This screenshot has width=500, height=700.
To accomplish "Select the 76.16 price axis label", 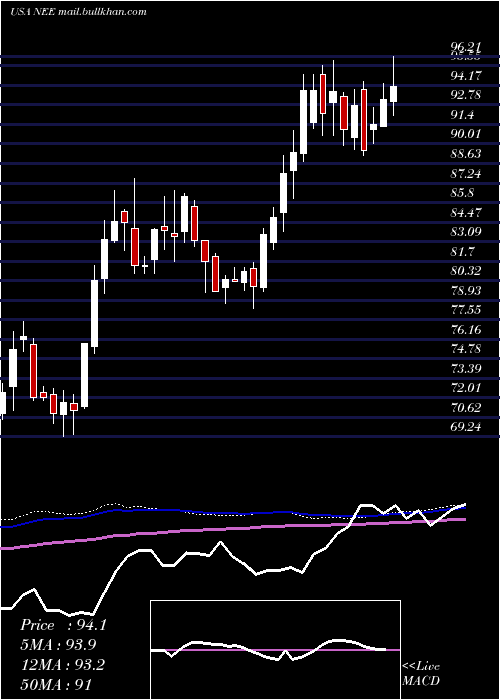I will [x=466, y=329].
